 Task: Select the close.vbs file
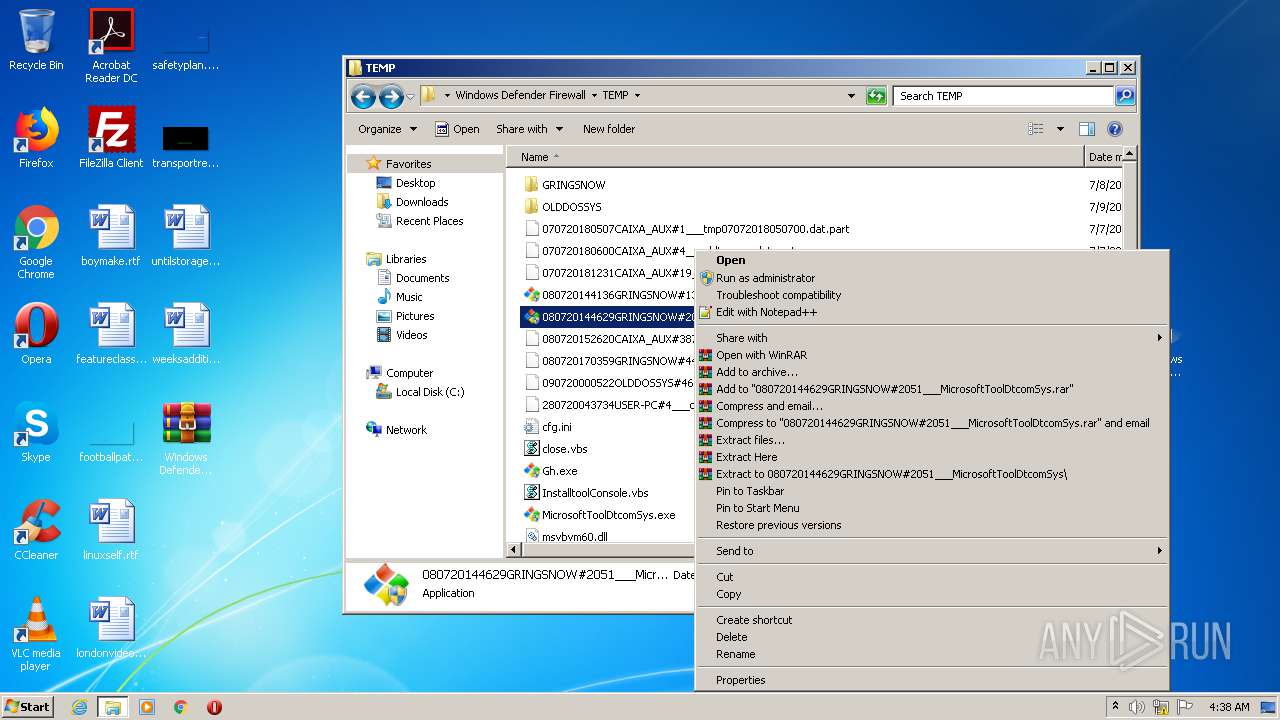555,449
